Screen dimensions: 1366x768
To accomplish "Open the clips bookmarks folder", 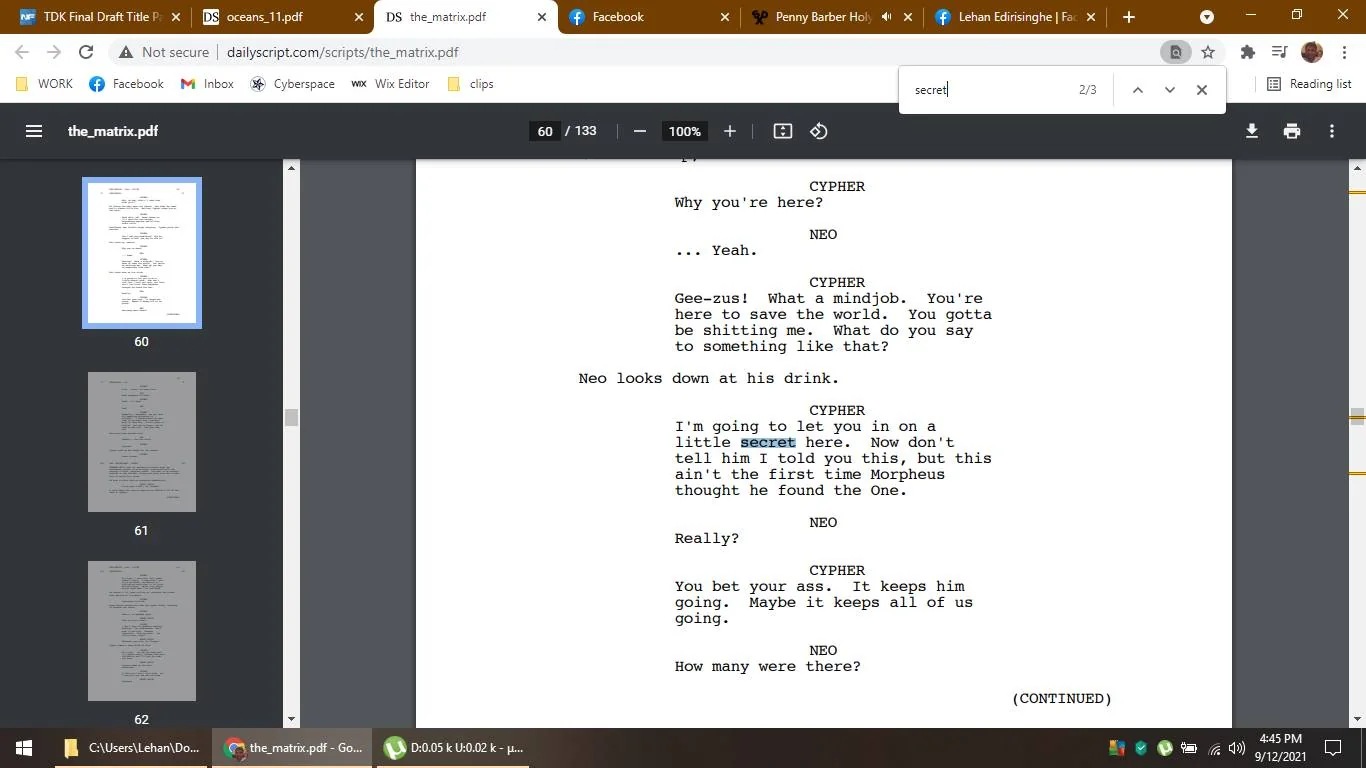I will (470, 84).
